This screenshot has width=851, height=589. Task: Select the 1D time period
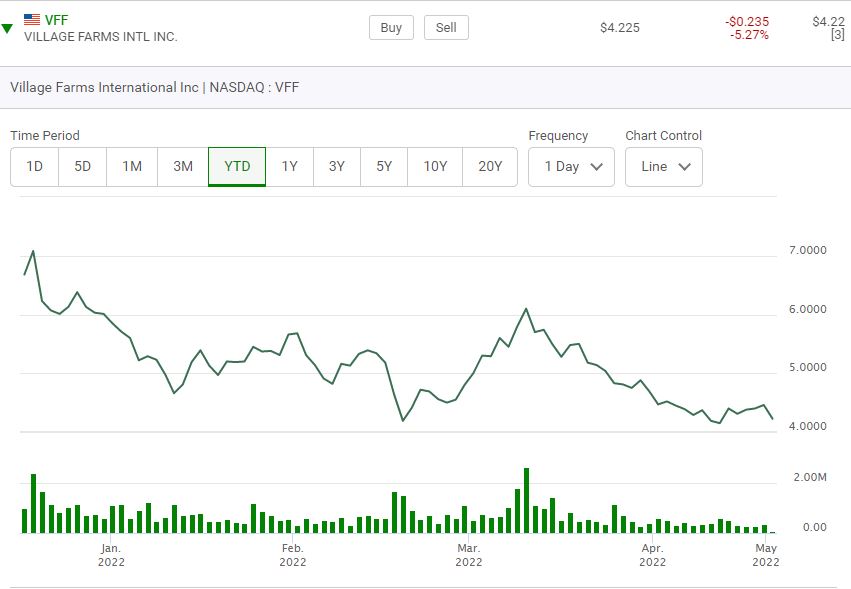coord(35,167)
